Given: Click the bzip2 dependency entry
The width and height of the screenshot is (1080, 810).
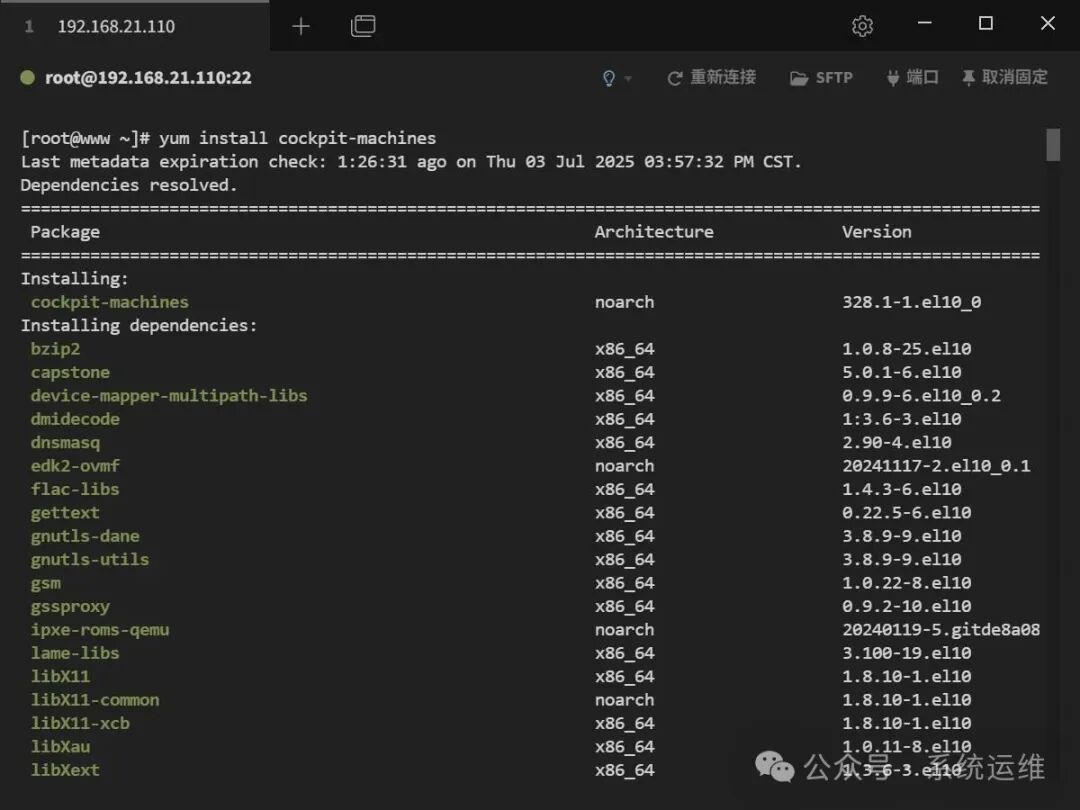Looking at the screenshot, I should click(x=55, y=348).
